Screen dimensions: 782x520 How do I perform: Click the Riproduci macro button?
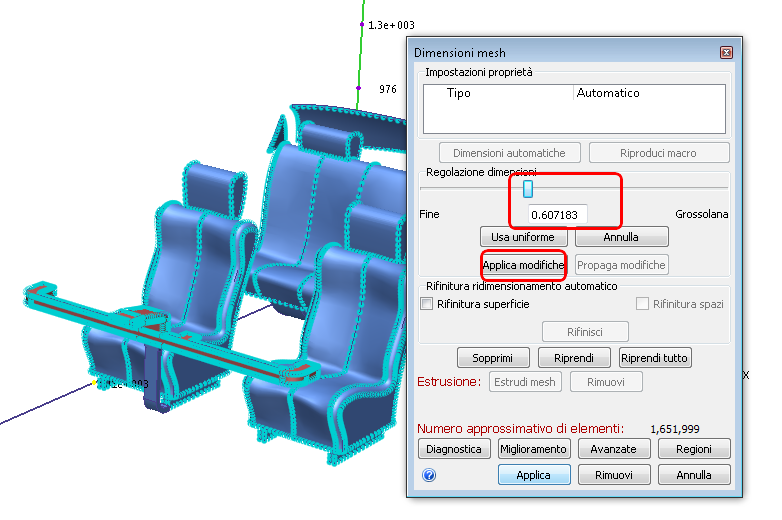coord(659,153)
